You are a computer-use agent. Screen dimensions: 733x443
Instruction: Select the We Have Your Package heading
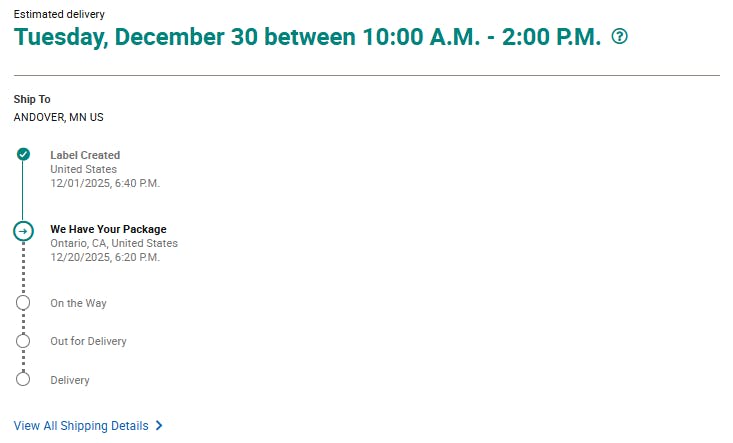click(108, 229)
